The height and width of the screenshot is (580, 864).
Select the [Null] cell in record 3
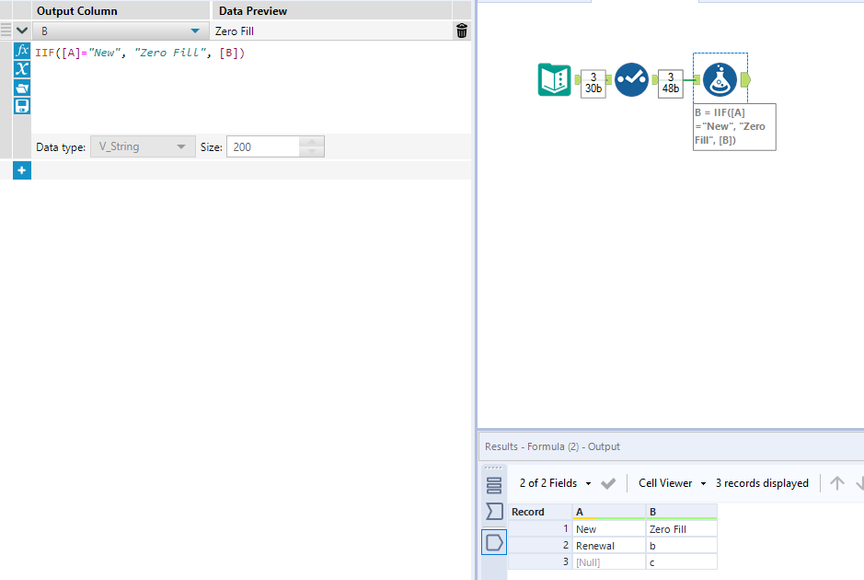tap(609, 562)
